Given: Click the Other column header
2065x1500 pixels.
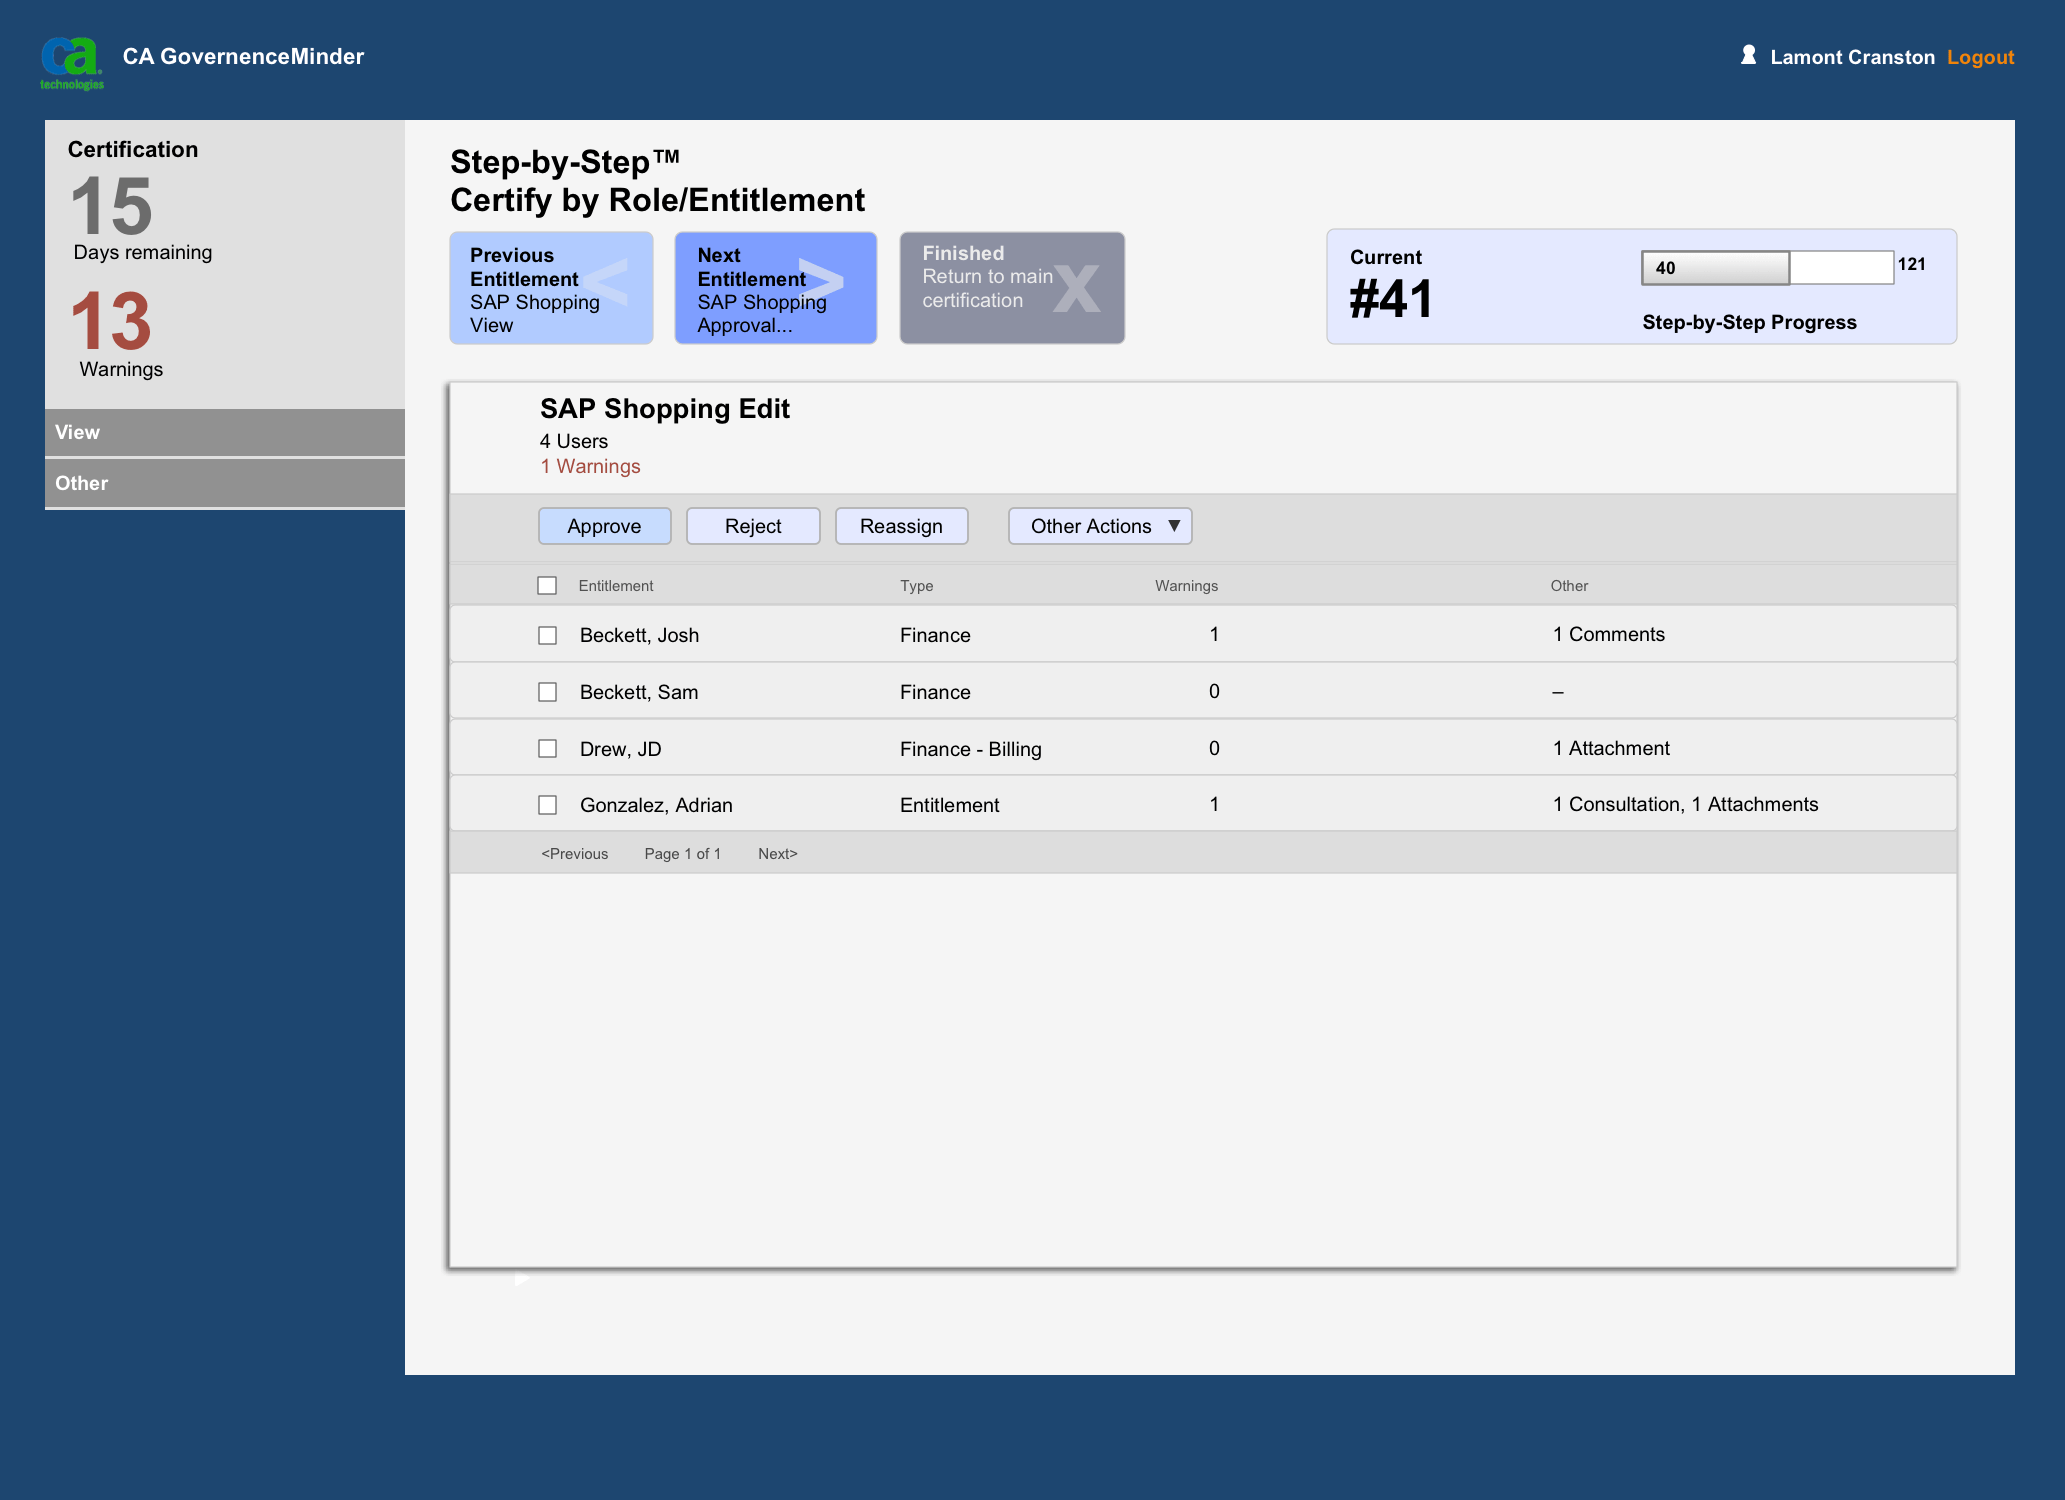Looking at the screenshot, I should coord(1569,586).
